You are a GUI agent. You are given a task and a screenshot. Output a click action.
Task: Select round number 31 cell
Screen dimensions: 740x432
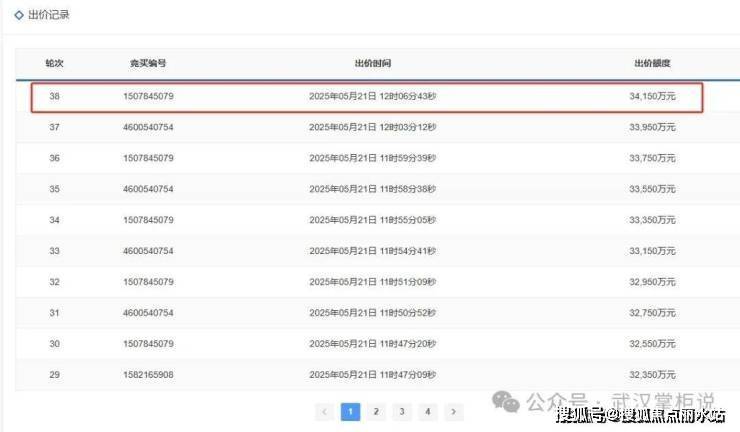click(54, 313)
